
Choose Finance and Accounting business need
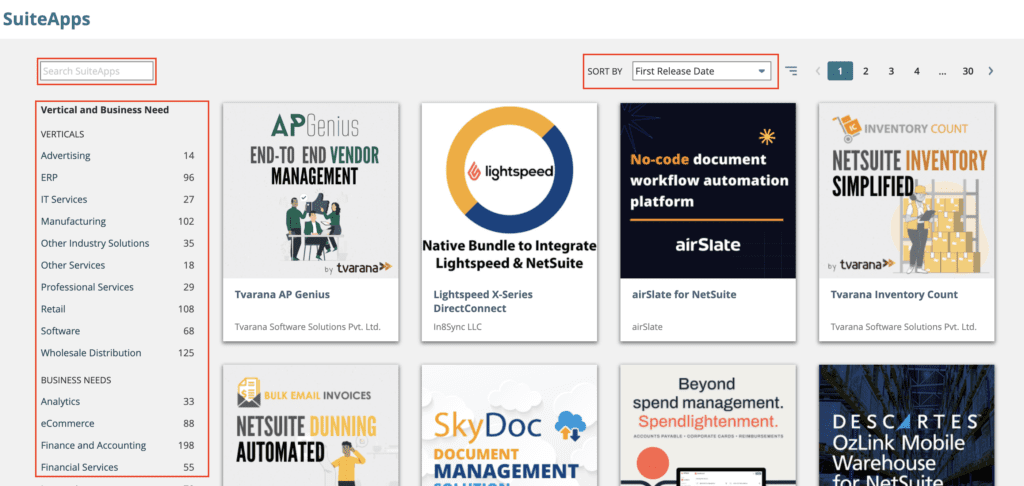93,446
